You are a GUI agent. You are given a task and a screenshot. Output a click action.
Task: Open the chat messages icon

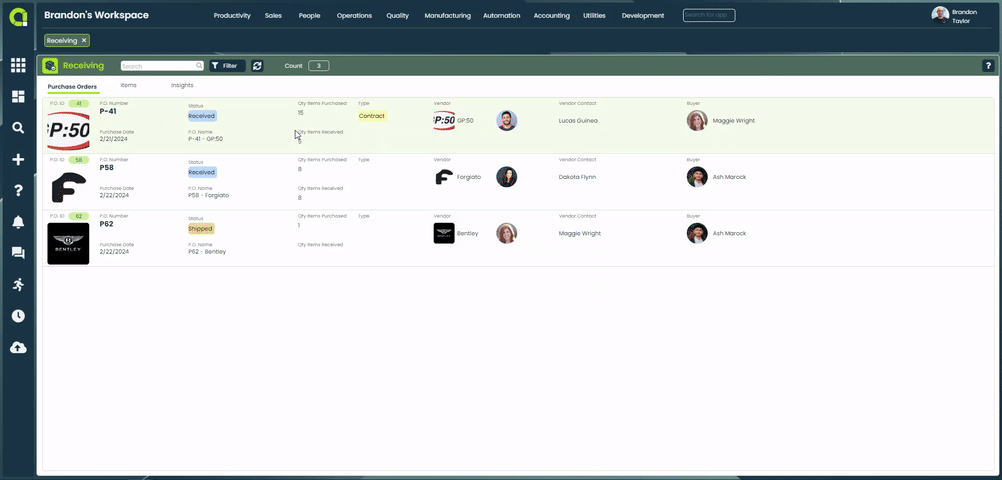tap(18, 253)
